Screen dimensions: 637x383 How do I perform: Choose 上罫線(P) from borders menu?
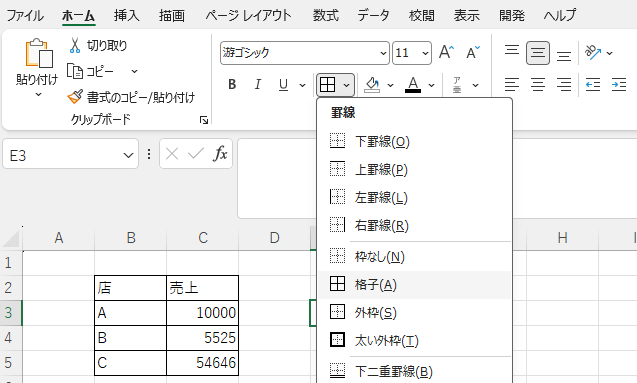click(x=414, y=169)
